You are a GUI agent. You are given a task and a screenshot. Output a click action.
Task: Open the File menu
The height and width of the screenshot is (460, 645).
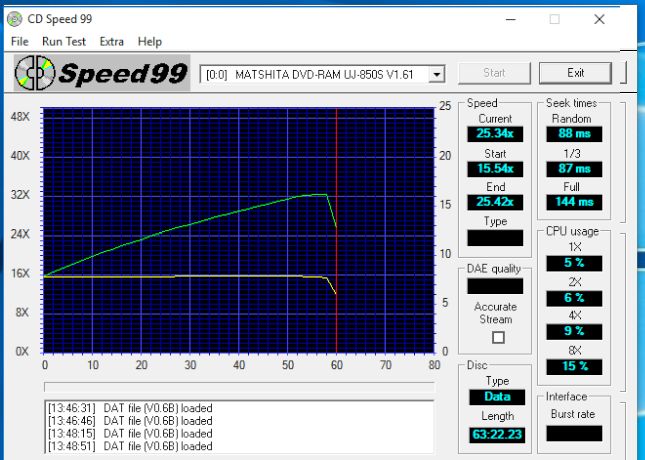tap(20, 42)
